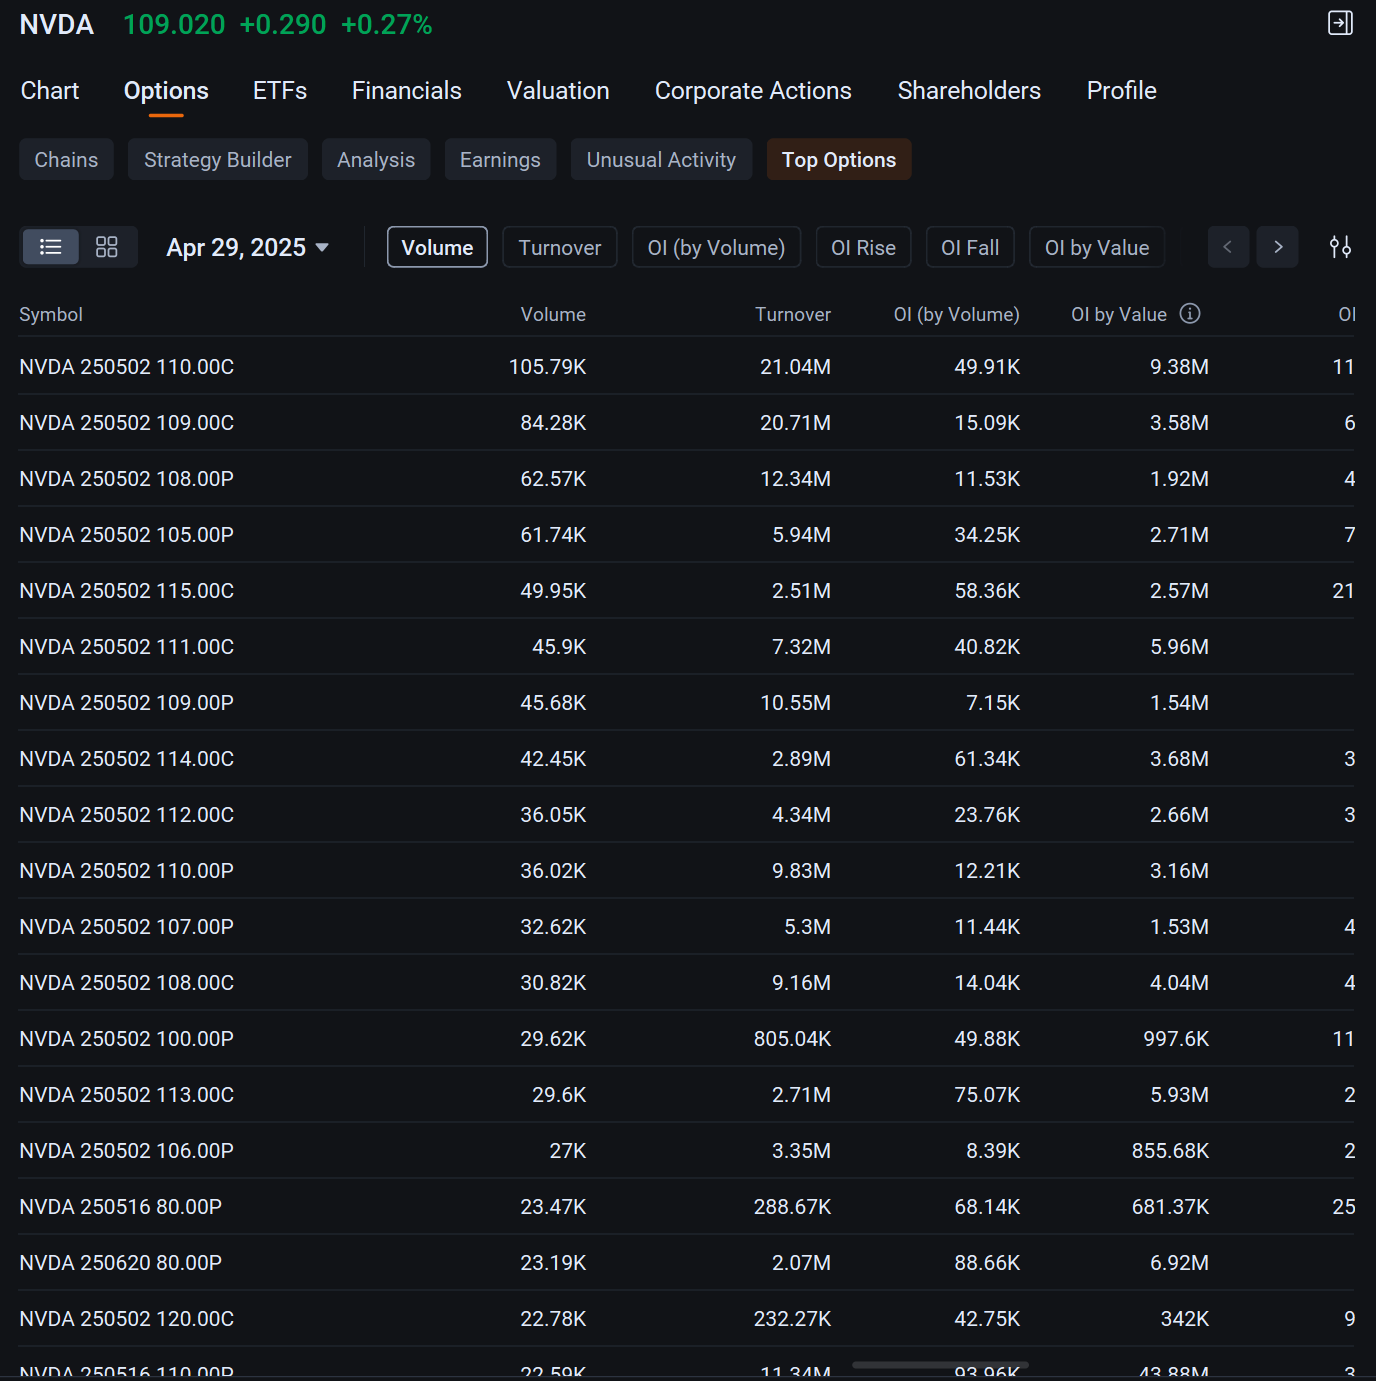The height and width of the screenshot is (1381, 1376).
Task: Sort by the Symbol column header
Action: 51,314
